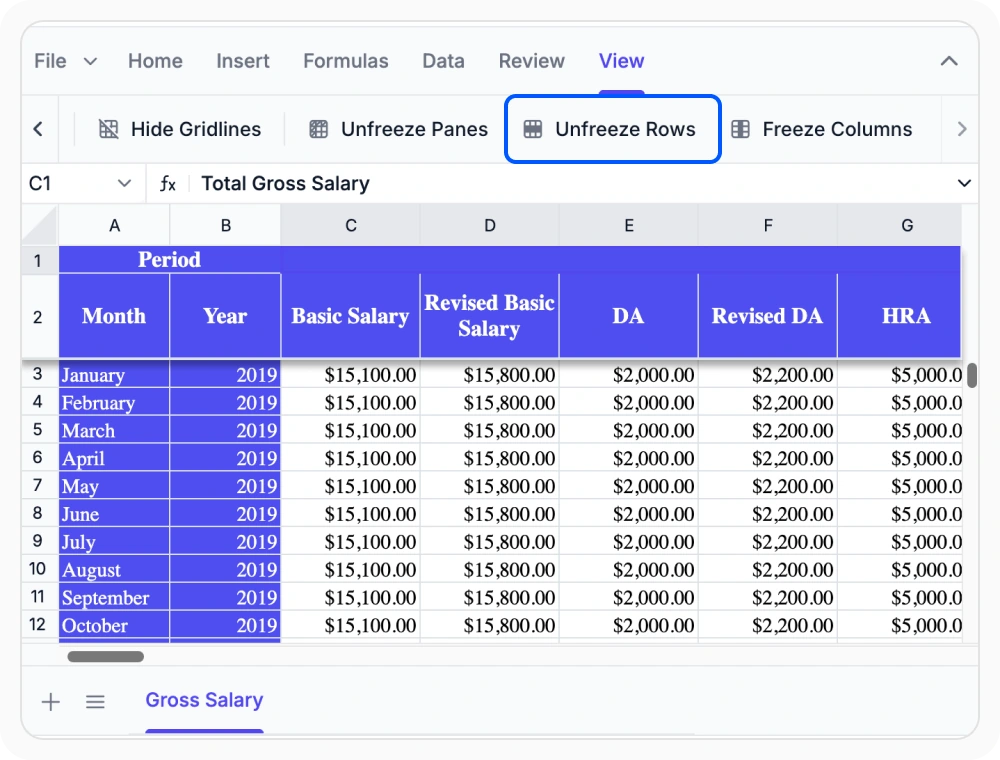
Task: Open the Data tab
Action: click(443, 61)
